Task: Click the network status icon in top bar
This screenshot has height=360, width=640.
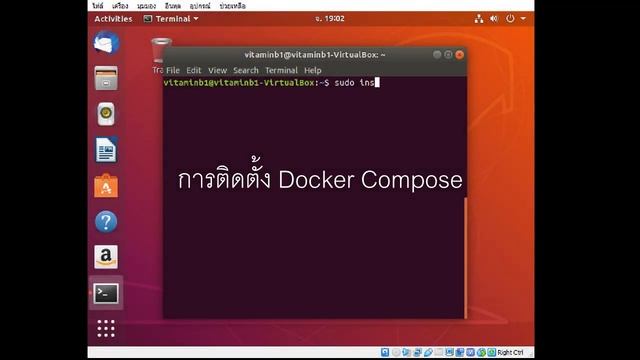Action: (x=479, y=19)
